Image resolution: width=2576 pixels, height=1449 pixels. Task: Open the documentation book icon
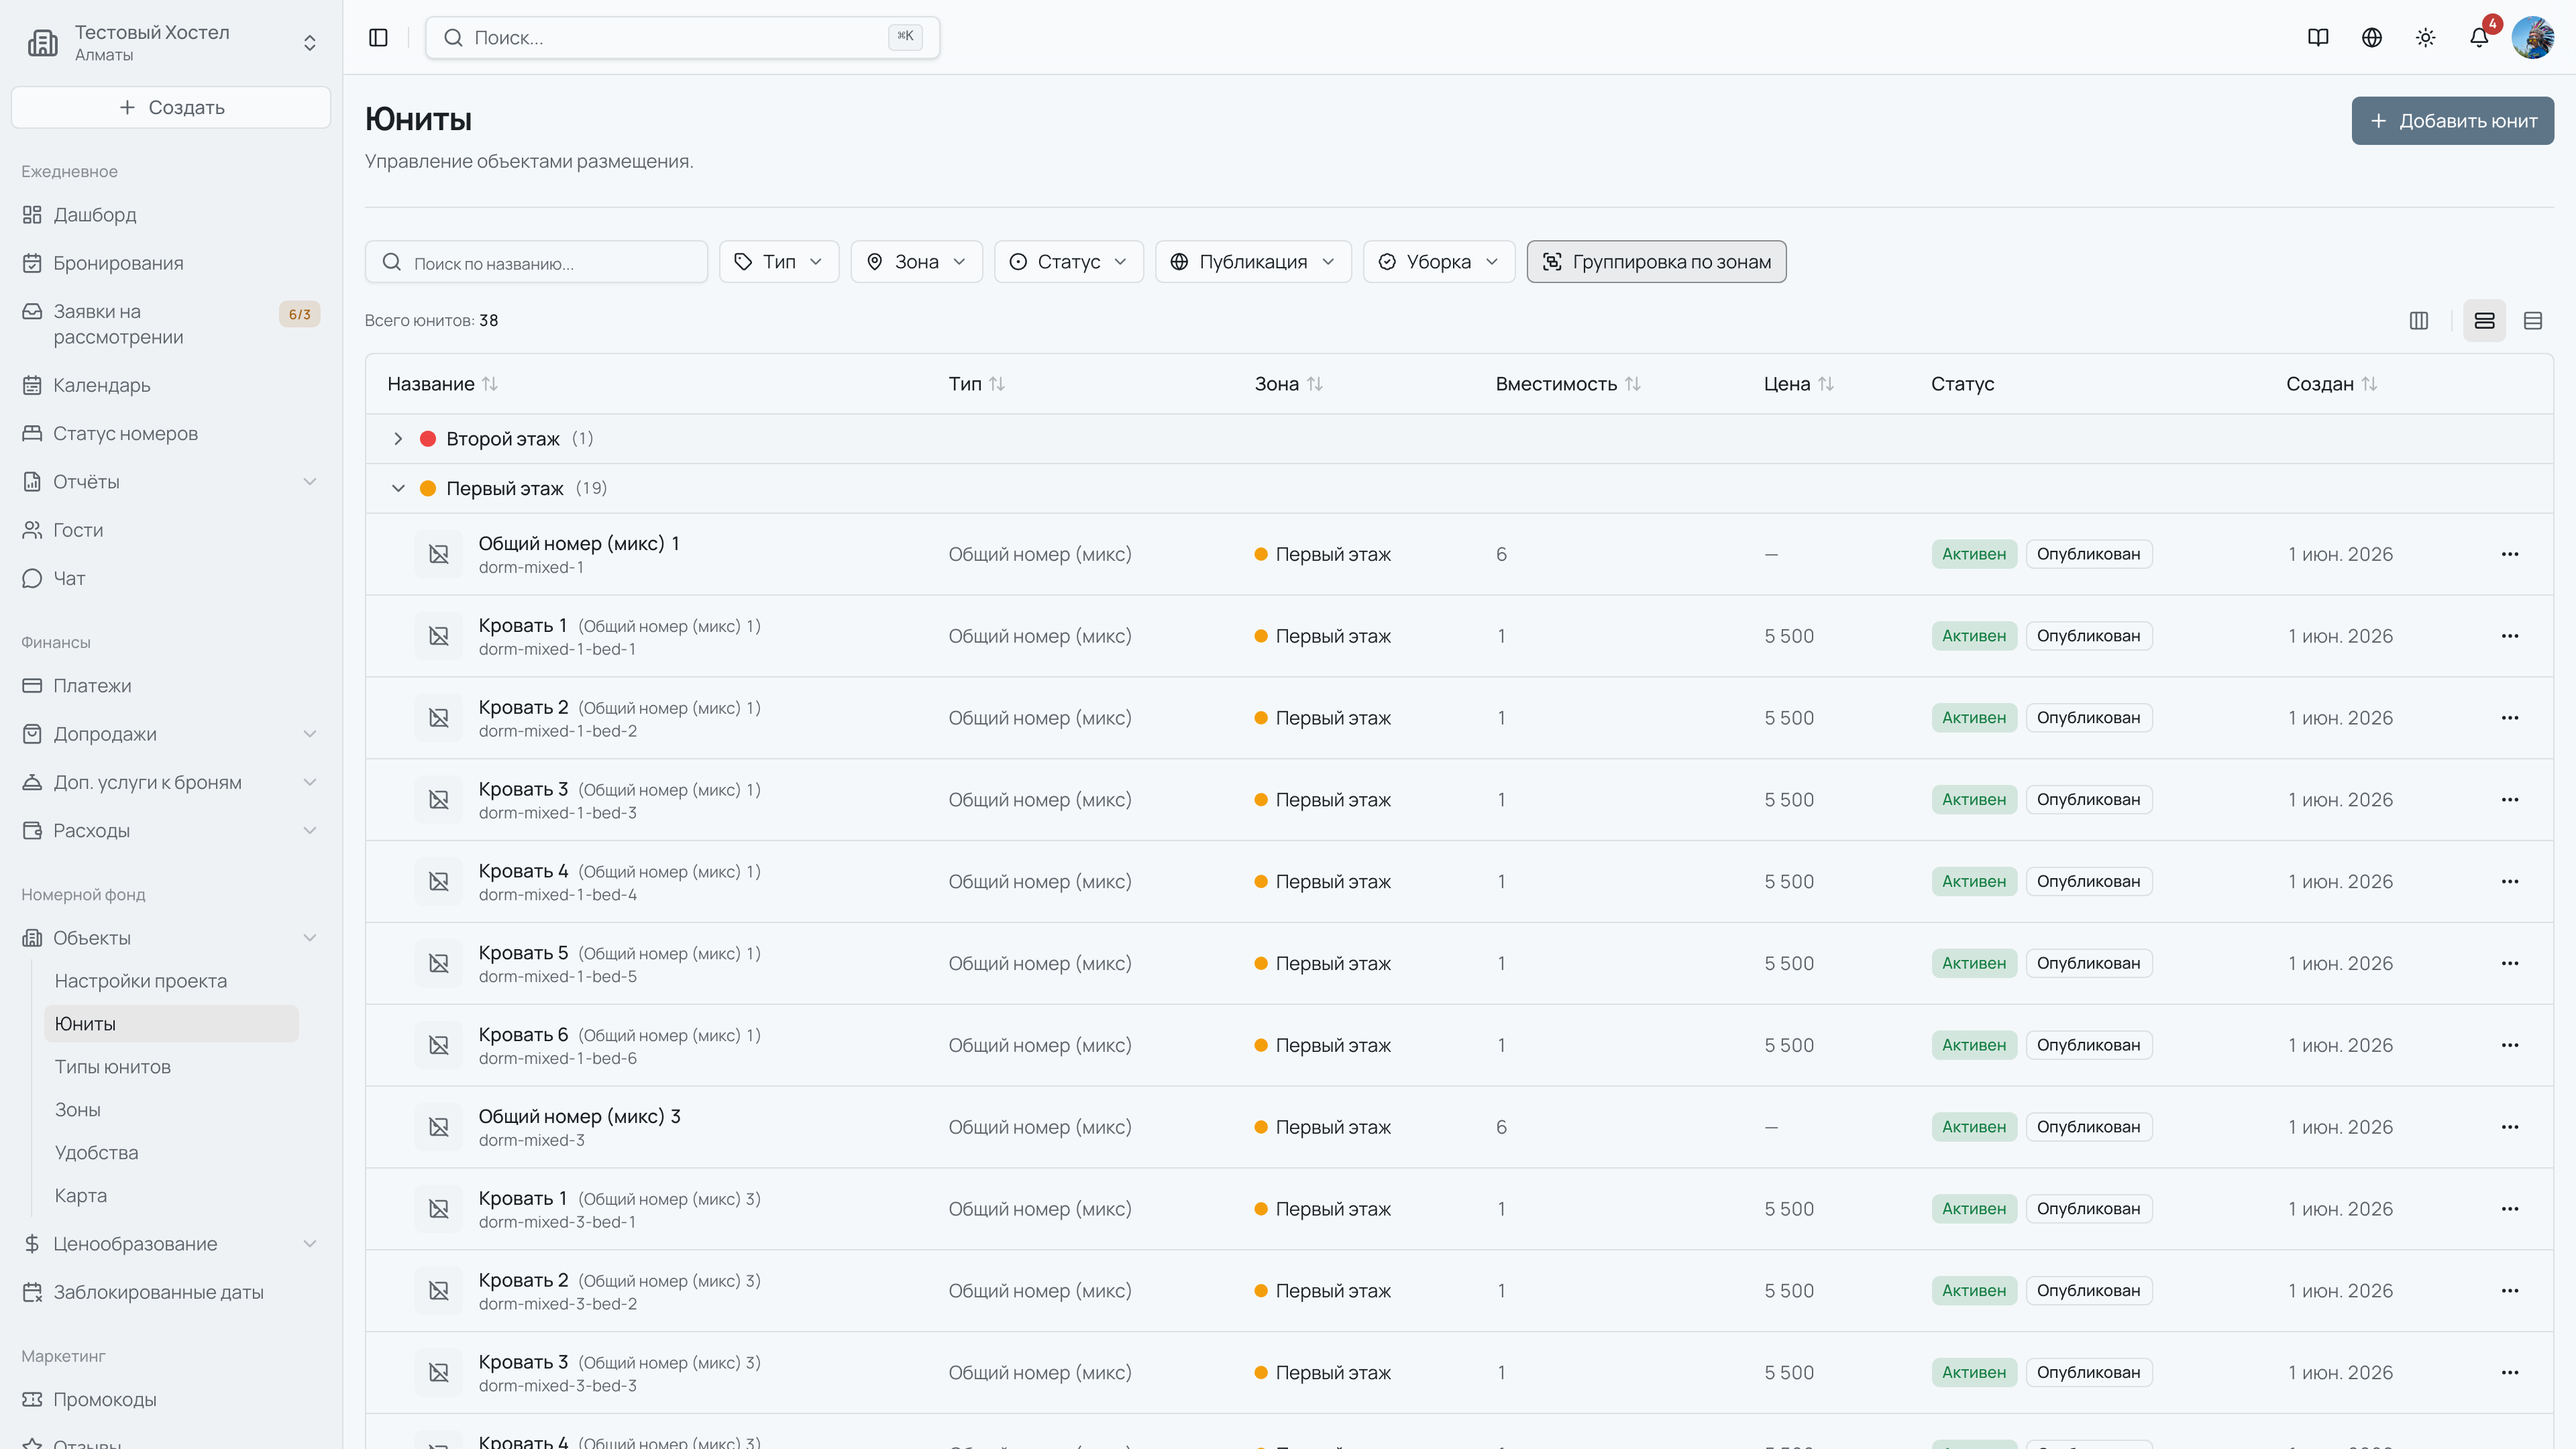[2318, 37]
